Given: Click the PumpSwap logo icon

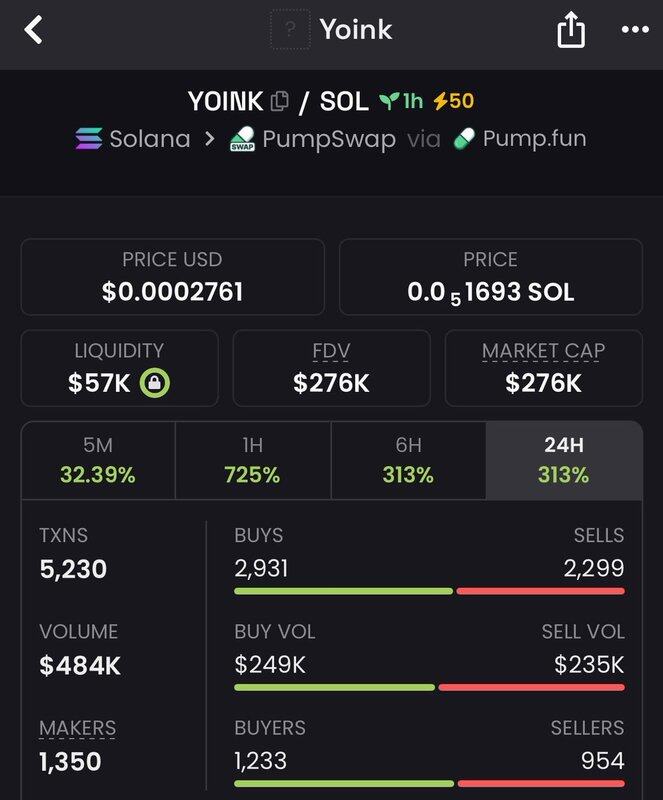Looking at the screenshot, I should [x=243, y=139].
